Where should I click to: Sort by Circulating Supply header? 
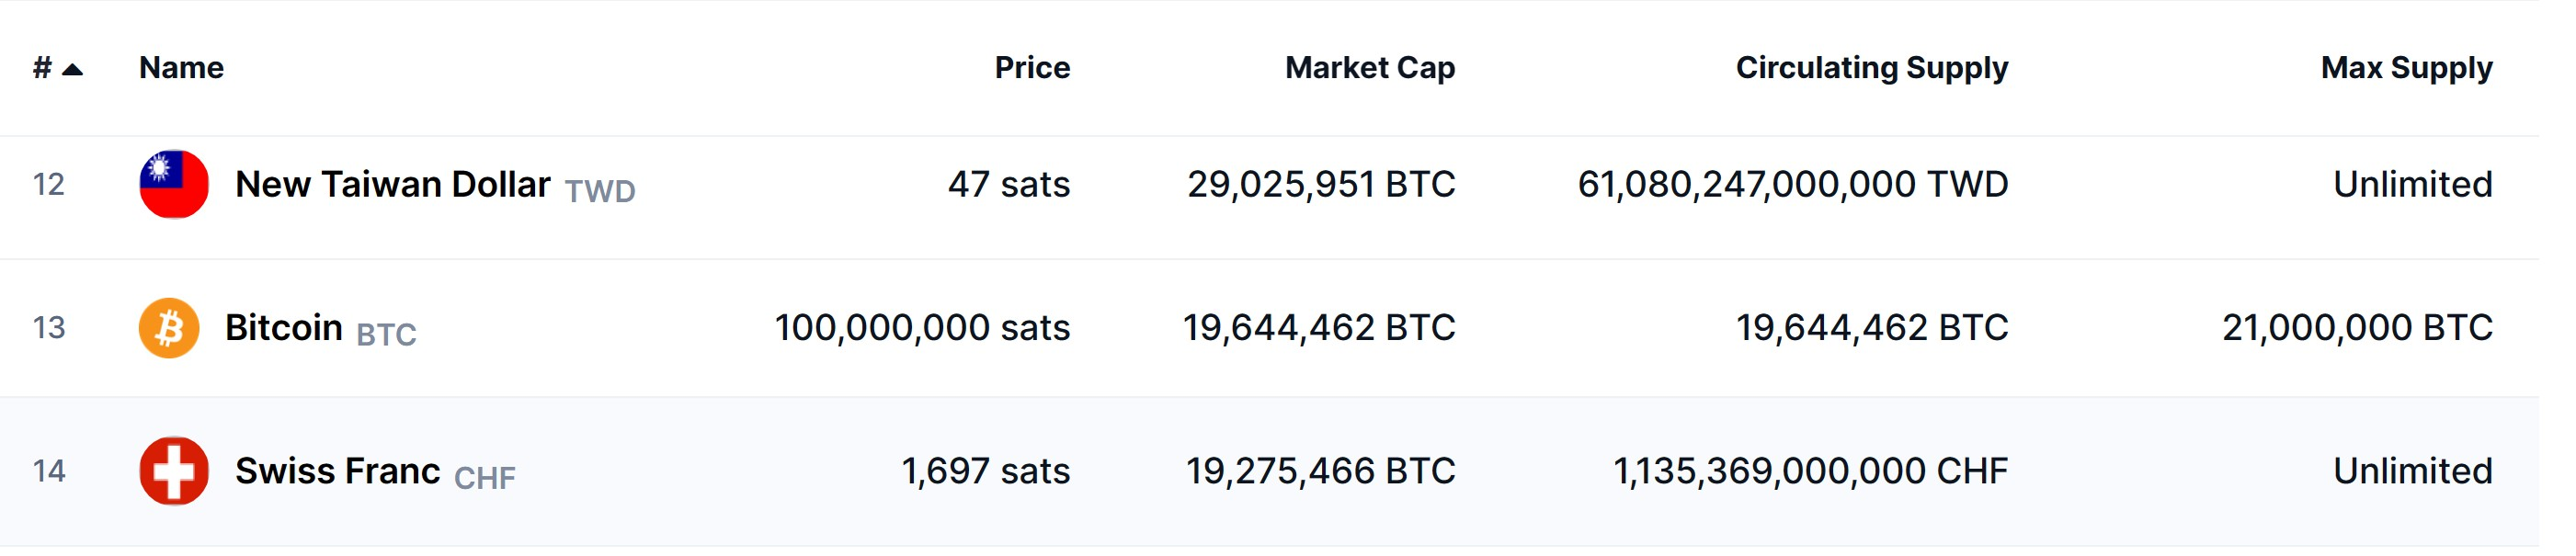[1871, 68]
